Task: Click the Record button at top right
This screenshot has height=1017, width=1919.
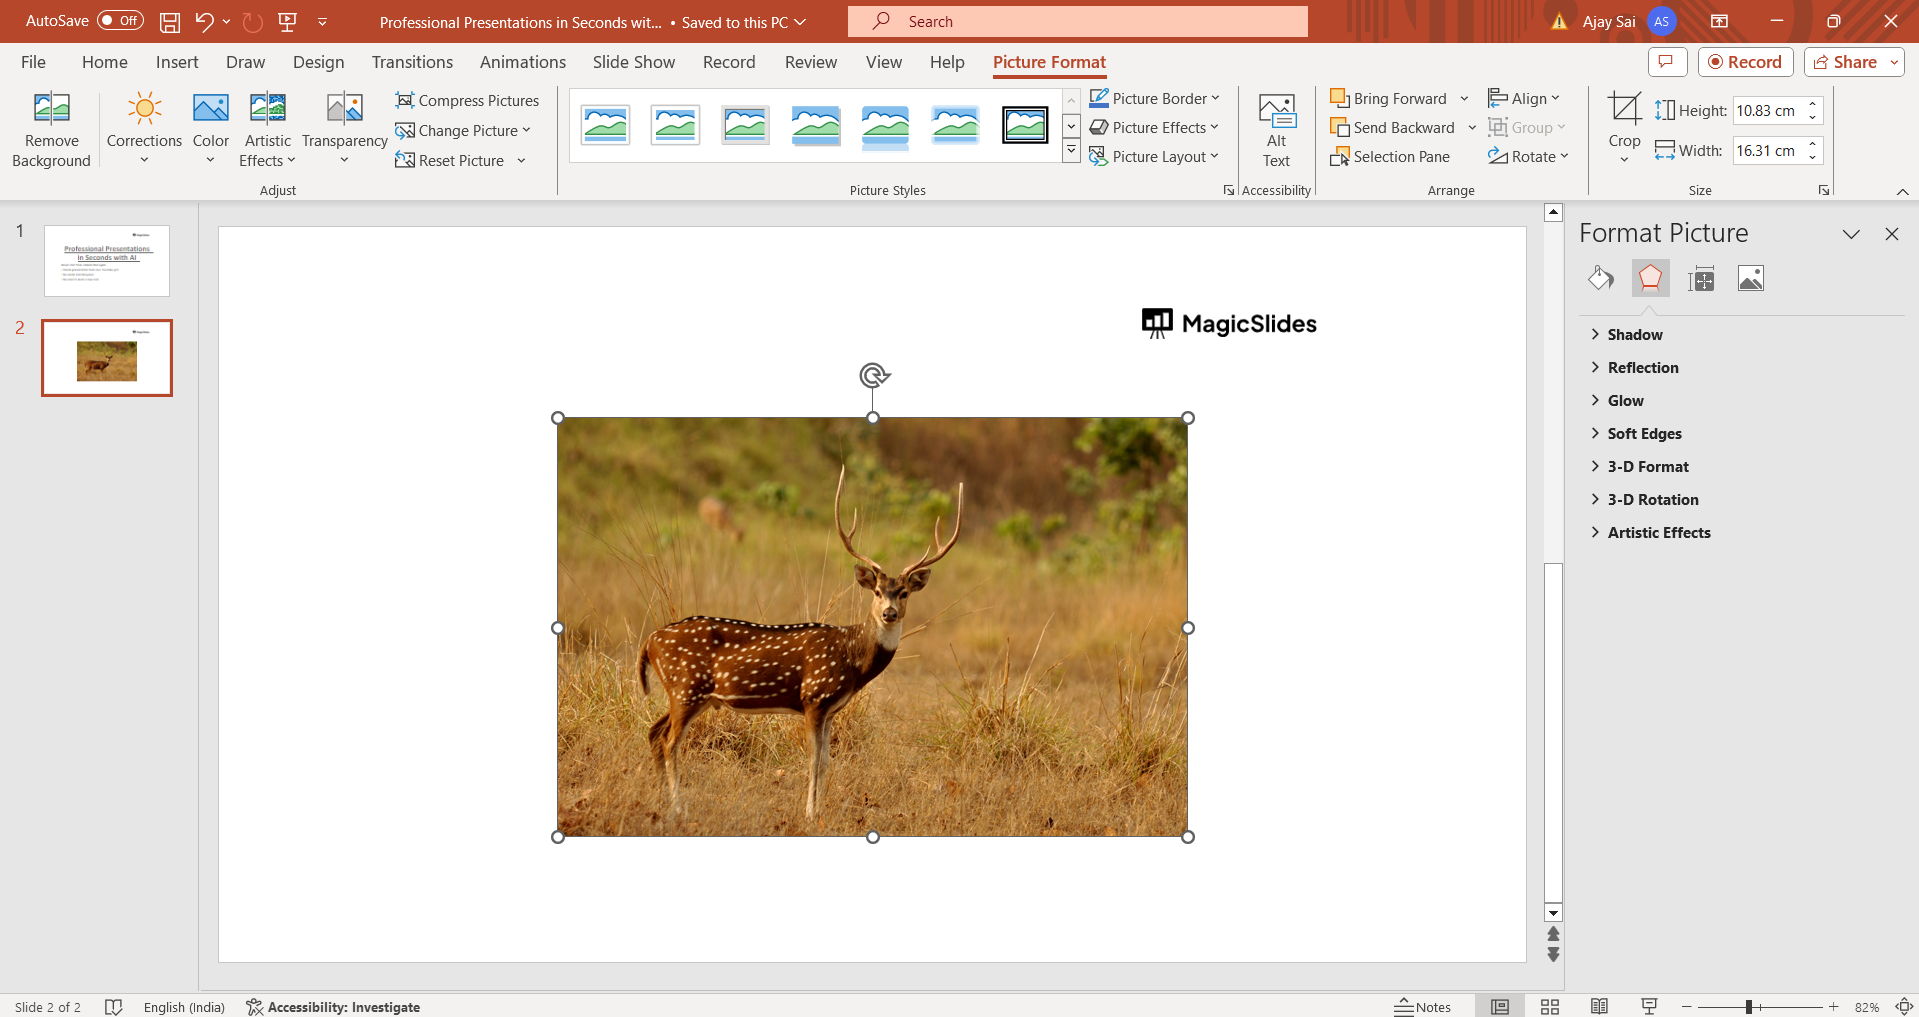Action: tap(1745, 62)
